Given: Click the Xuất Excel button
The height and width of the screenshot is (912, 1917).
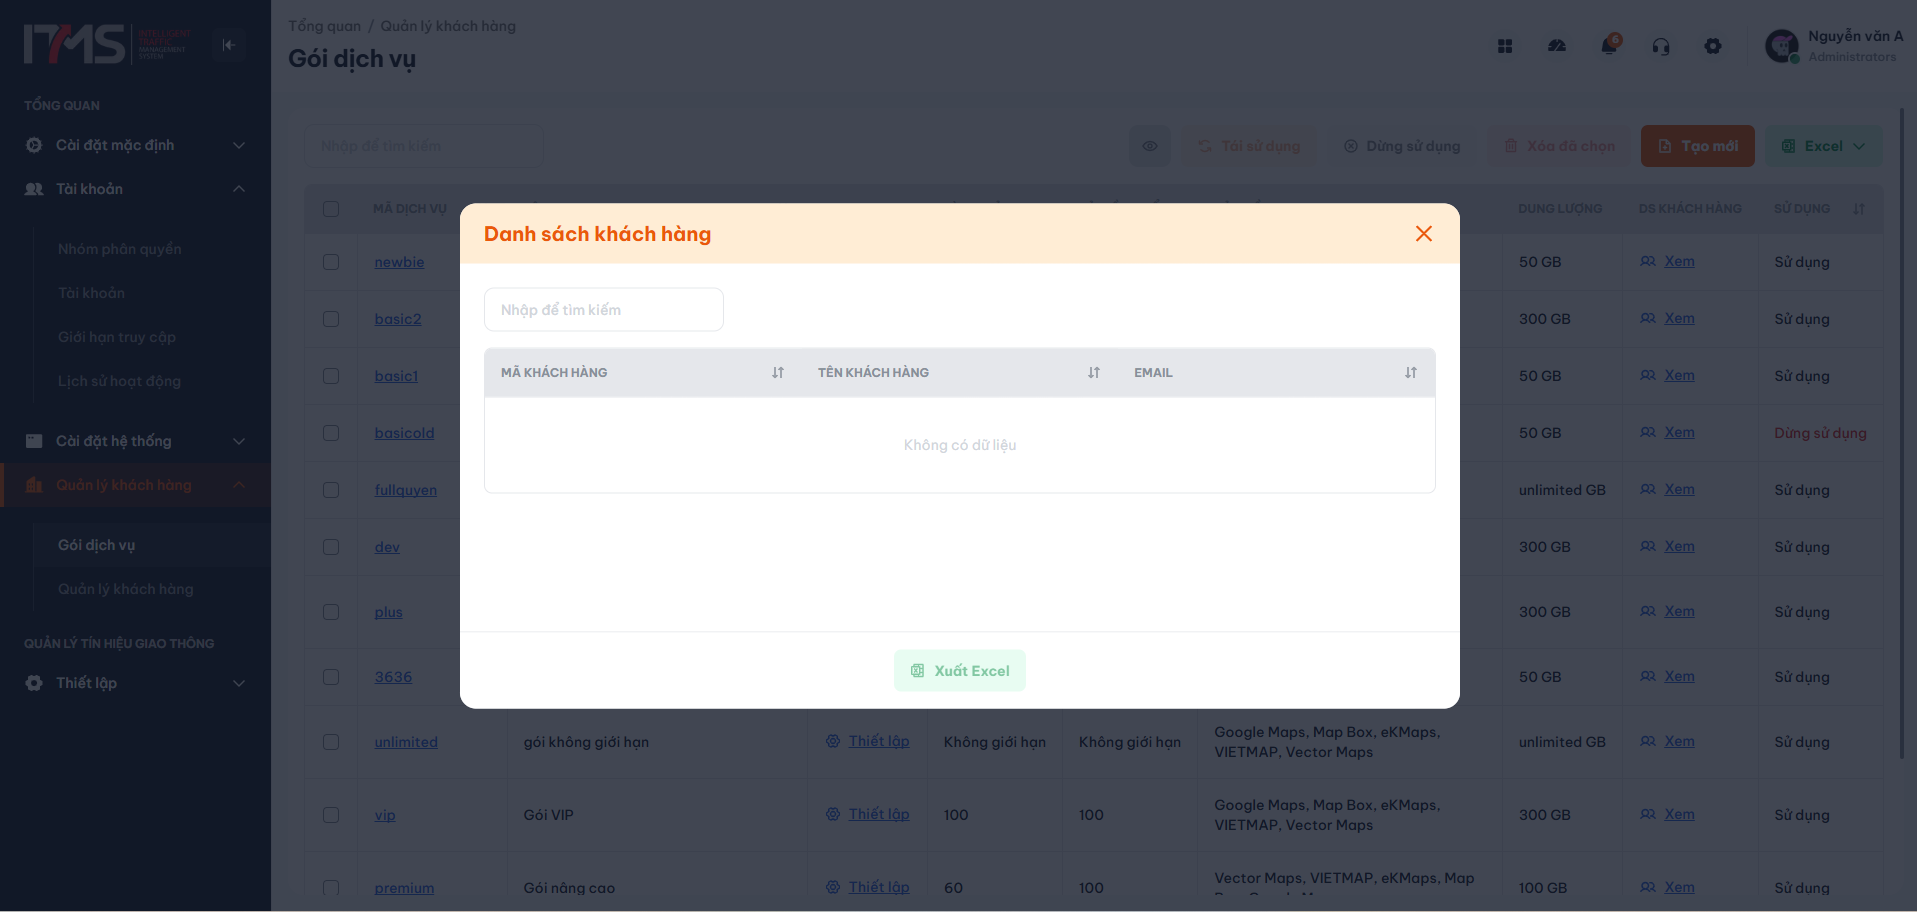Looking at the screenshot, I should [960, 671].
